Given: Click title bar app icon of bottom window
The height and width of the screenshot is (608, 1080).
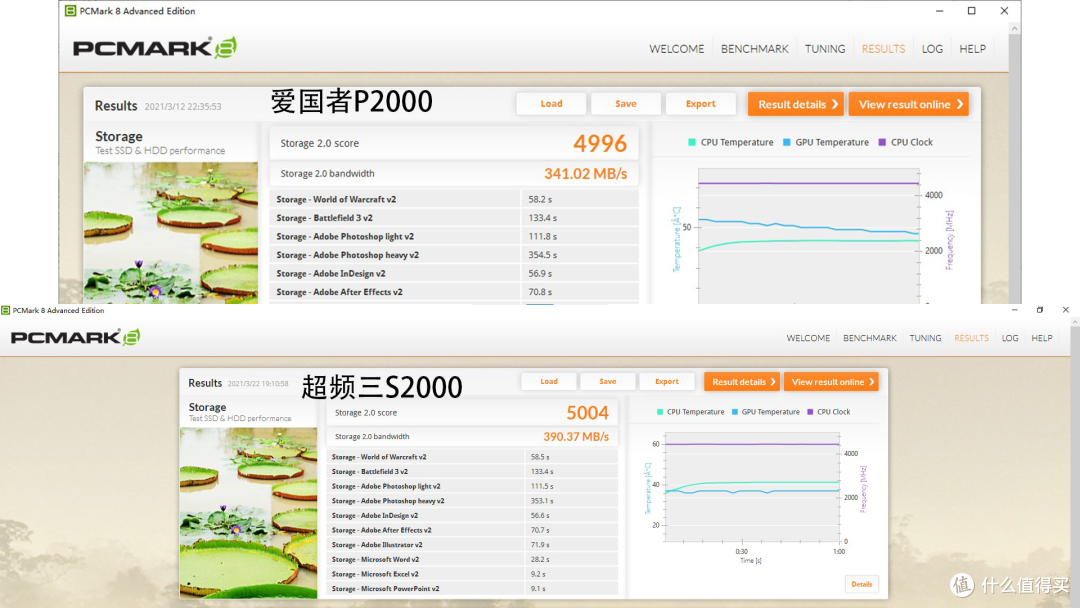Looking at the screenshot, I should tap(6, 311).
